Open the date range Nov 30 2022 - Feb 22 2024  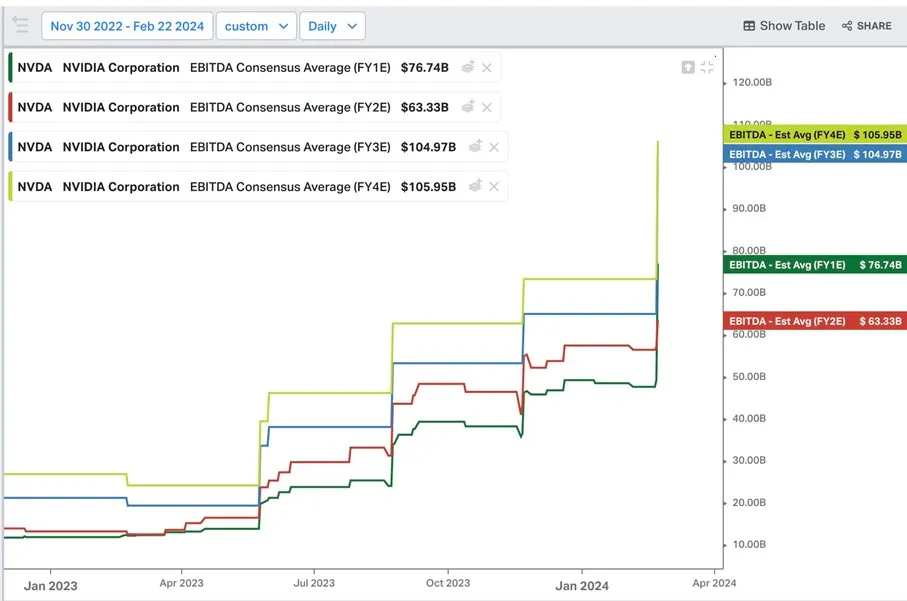tap(127, 26)
